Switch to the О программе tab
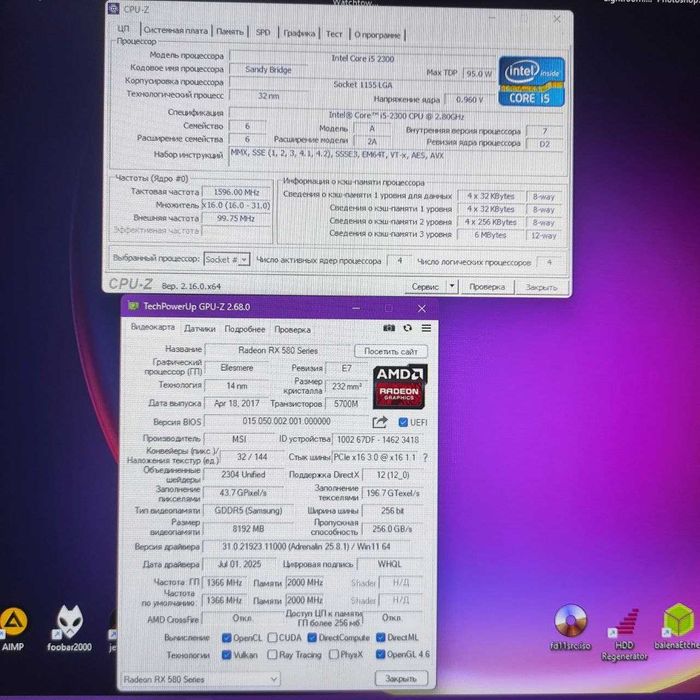Viewport: 700px width, 700px height. (x=377, y=35)
